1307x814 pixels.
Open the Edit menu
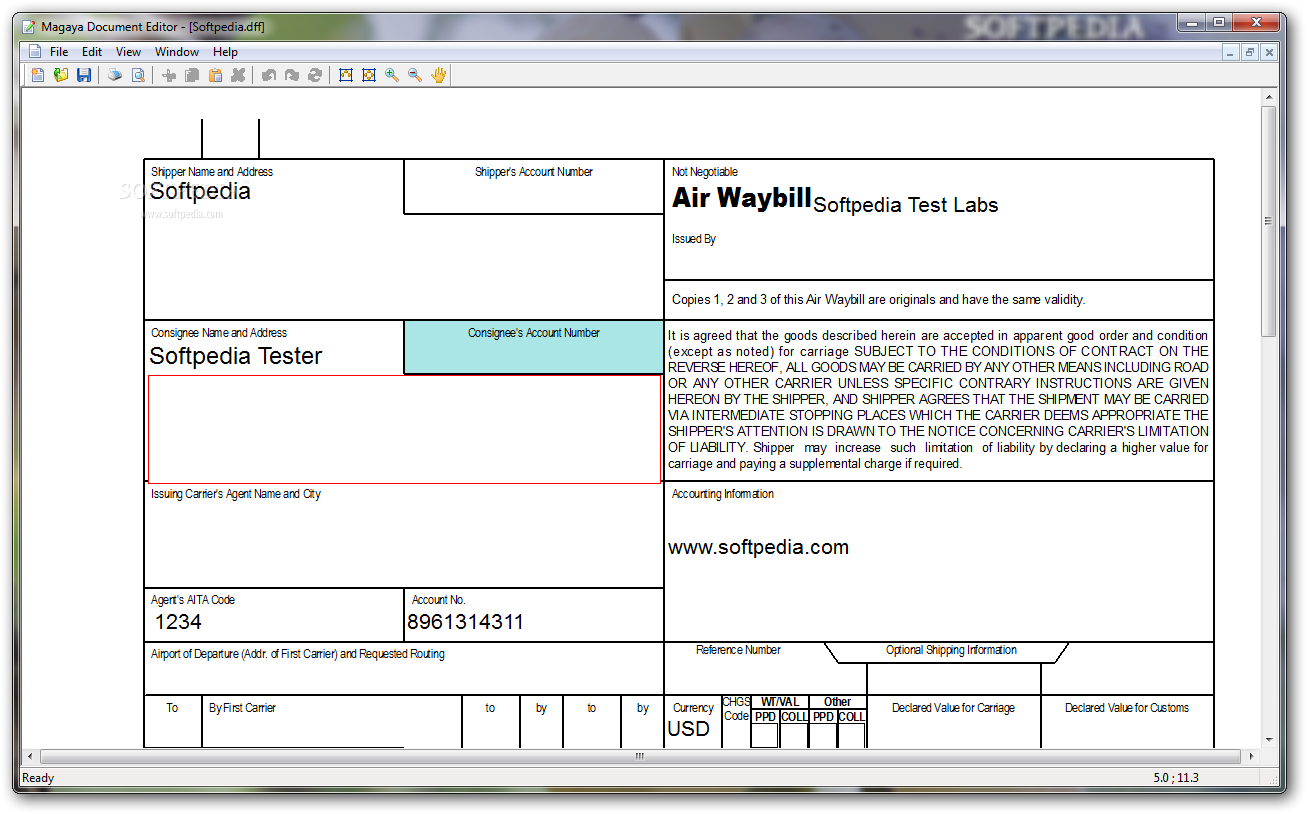pyautogui.click(x=92, y=52)
